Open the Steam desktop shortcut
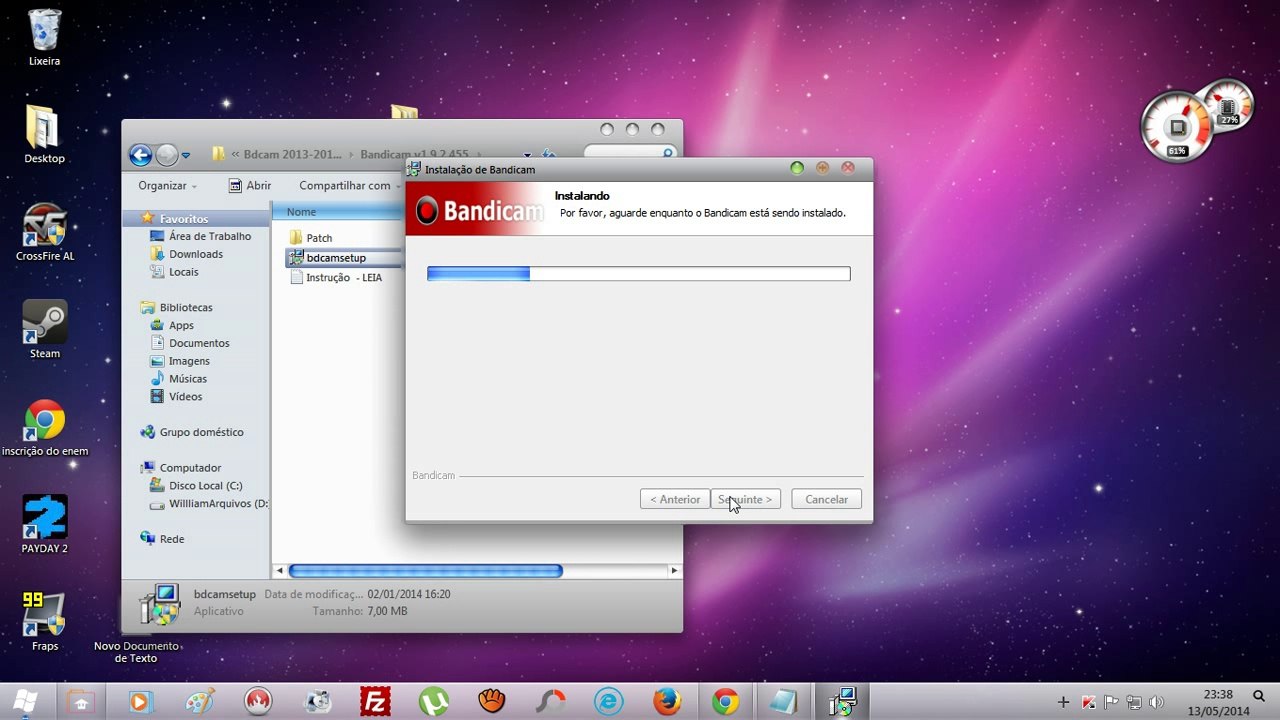The height and width of the screenshot is (720, 1280). [x=45, y=329]
